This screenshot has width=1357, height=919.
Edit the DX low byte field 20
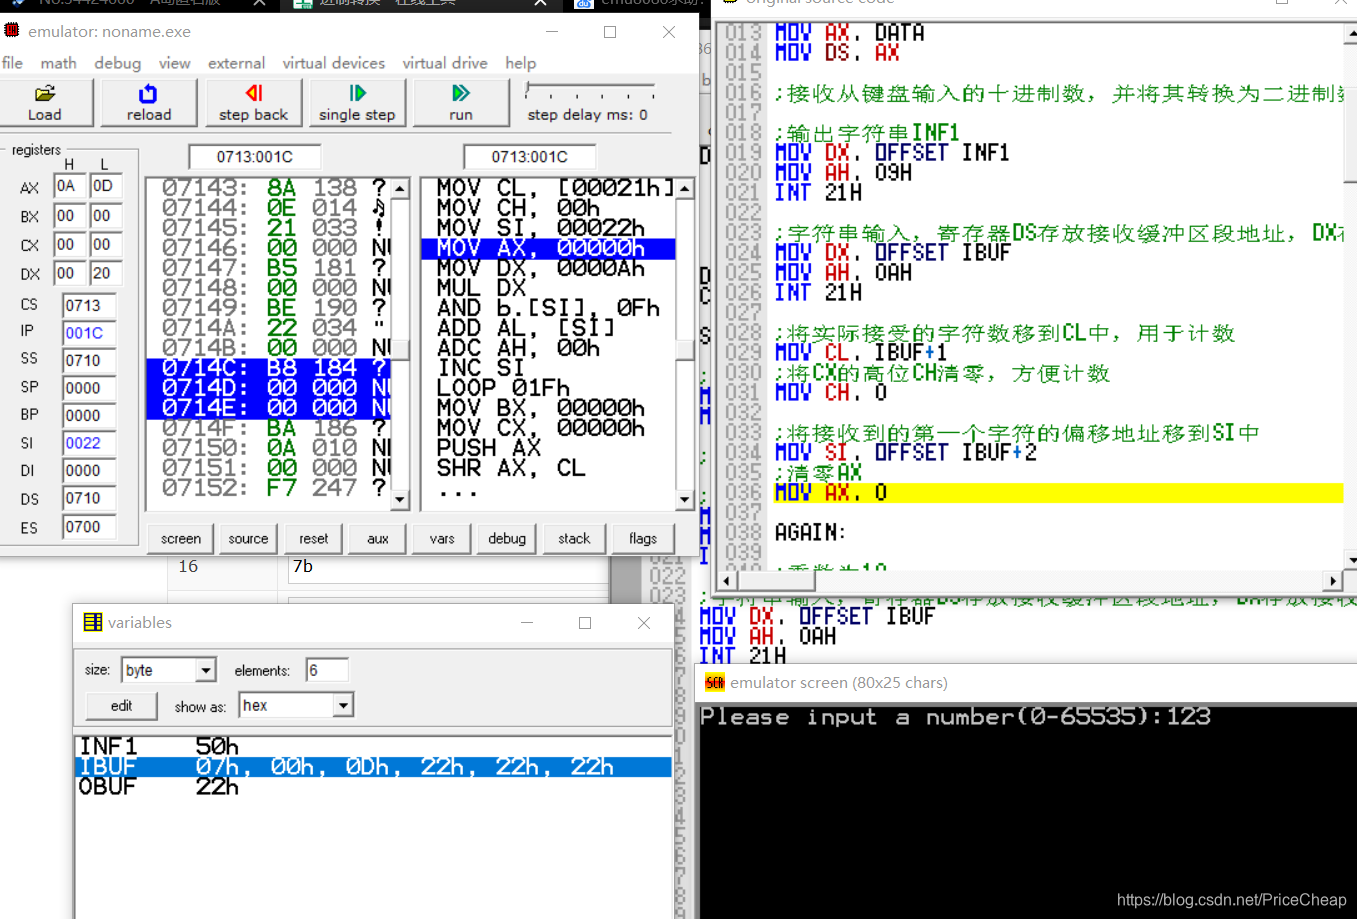[x=105, y=274]
